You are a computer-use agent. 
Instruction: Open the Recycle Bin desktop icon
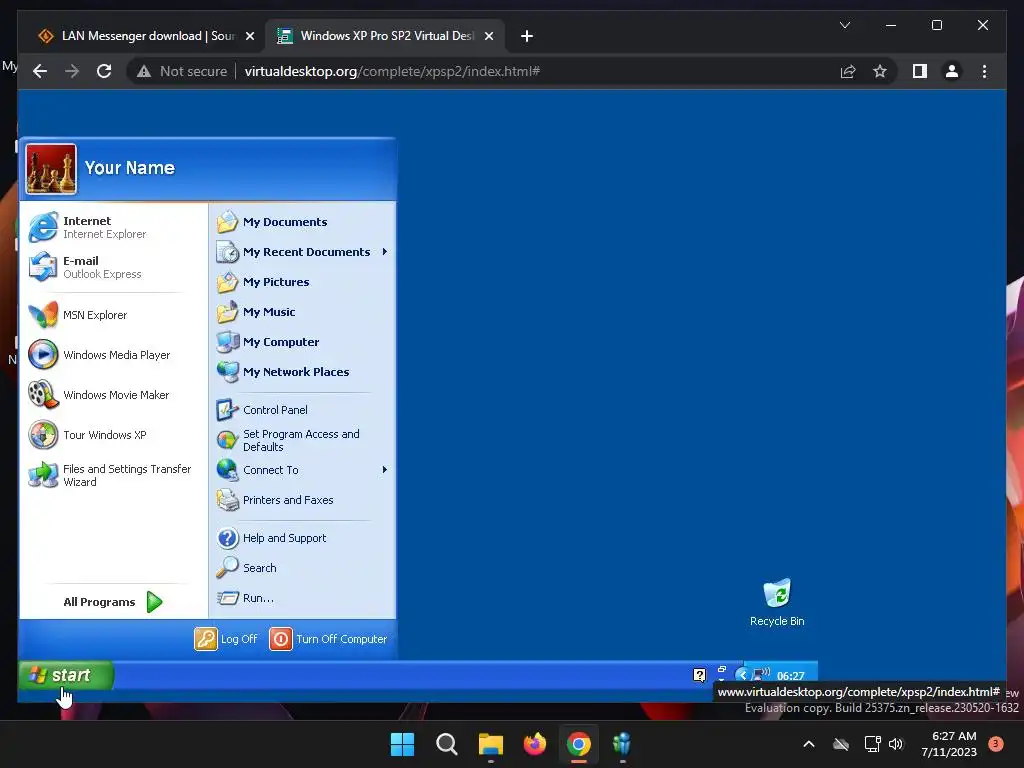tap(777, 602)
